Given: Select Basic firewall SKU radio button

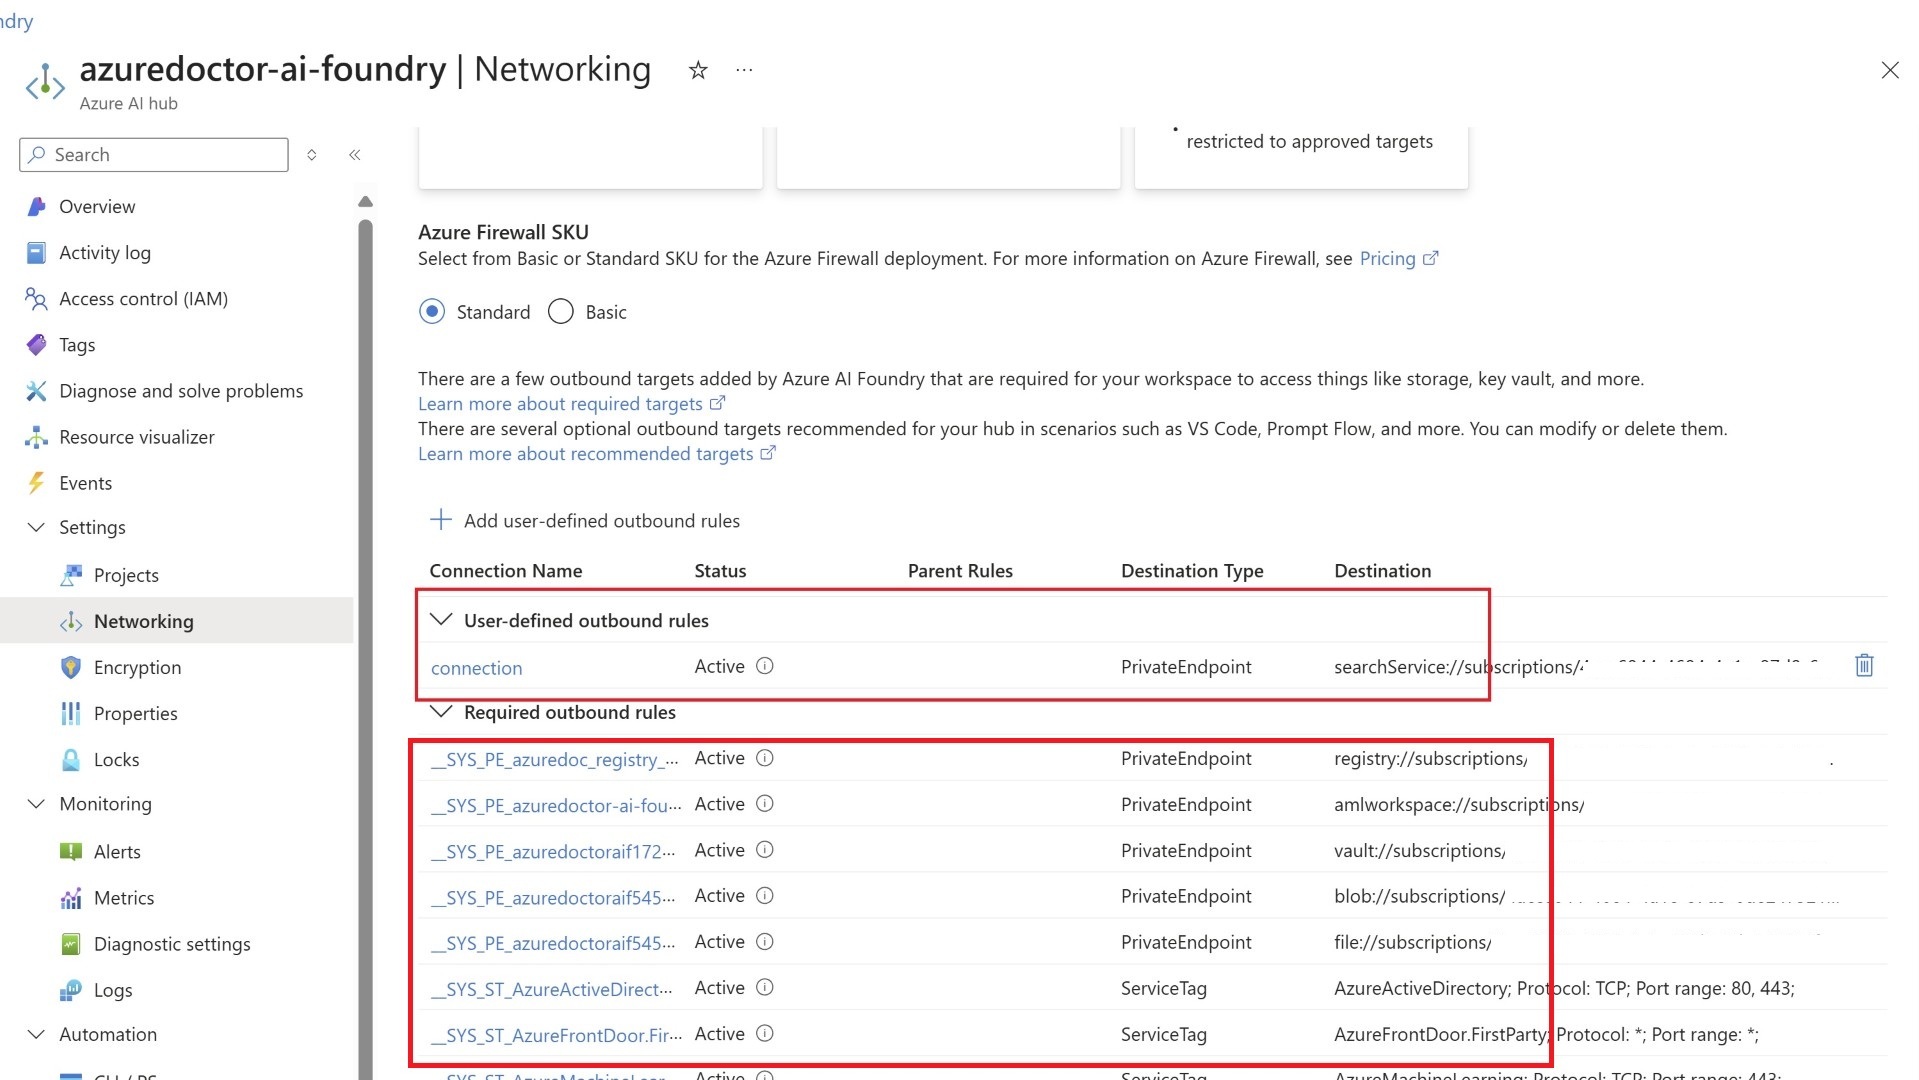Looking at the screenshot, I should coord(561,312).
